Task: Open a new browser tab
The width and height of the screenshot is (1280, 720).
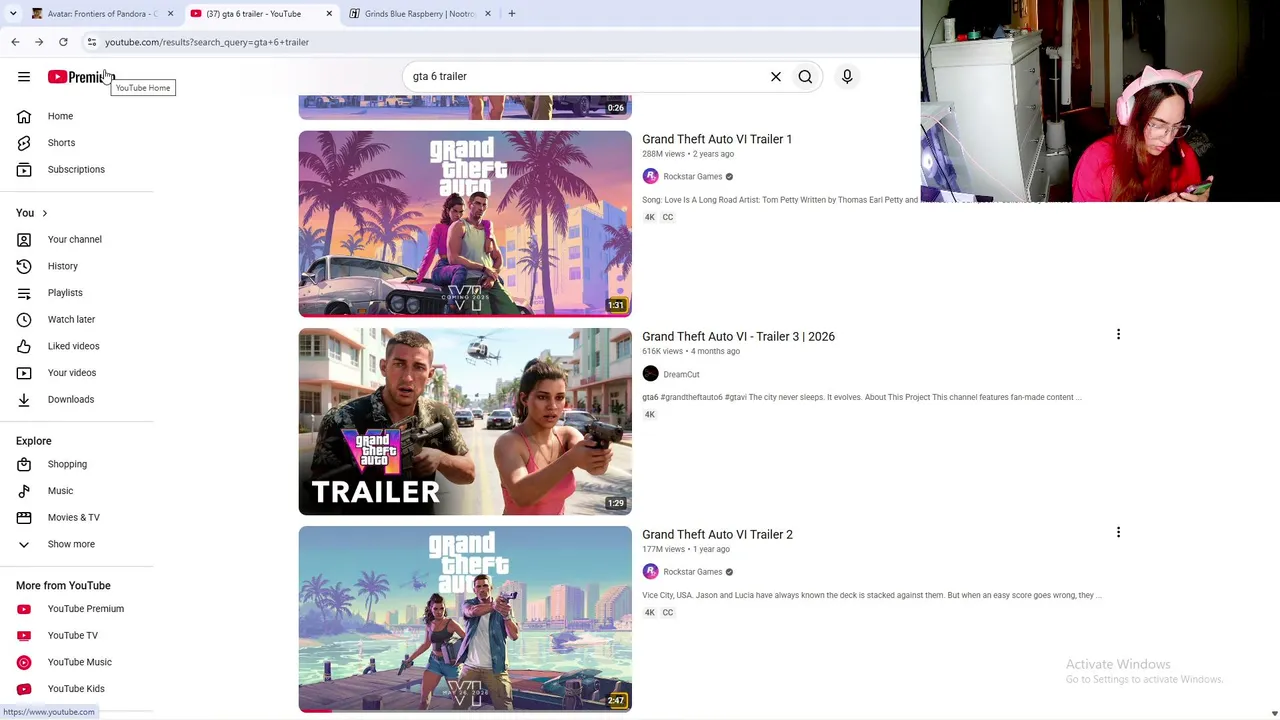Action: tap(512, 14)
